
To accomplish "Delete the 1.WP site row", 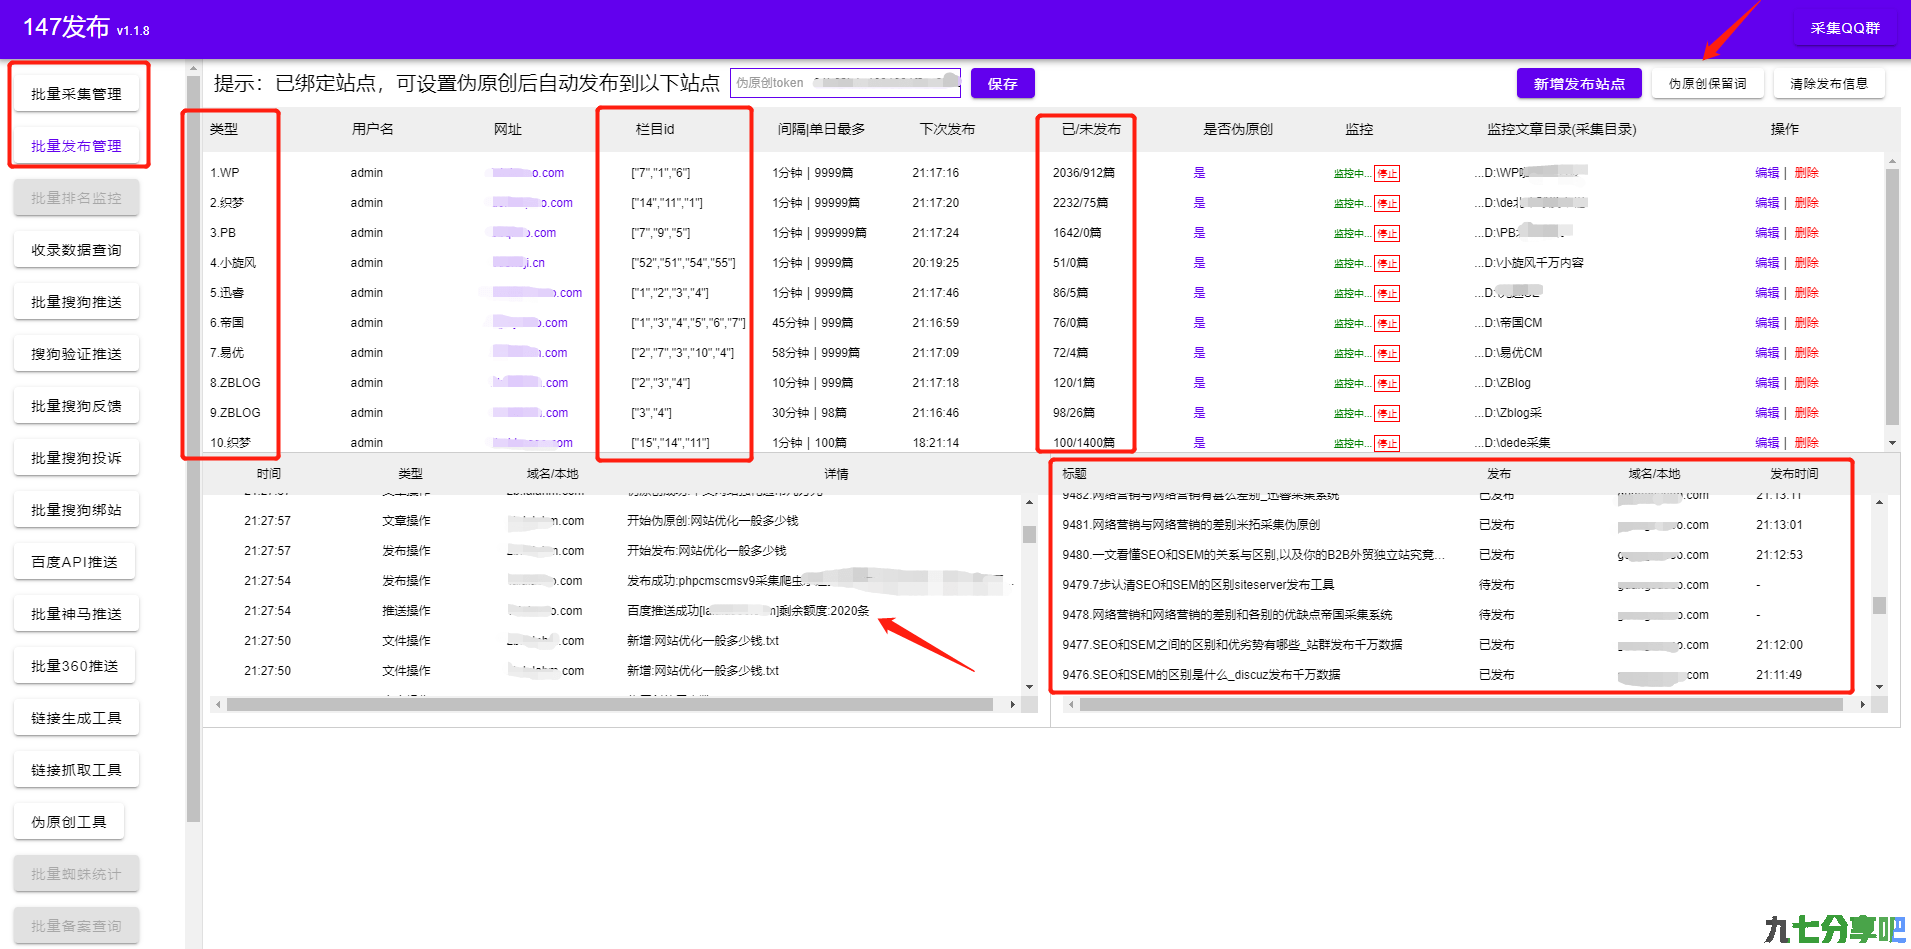I will pos(1806,173).
